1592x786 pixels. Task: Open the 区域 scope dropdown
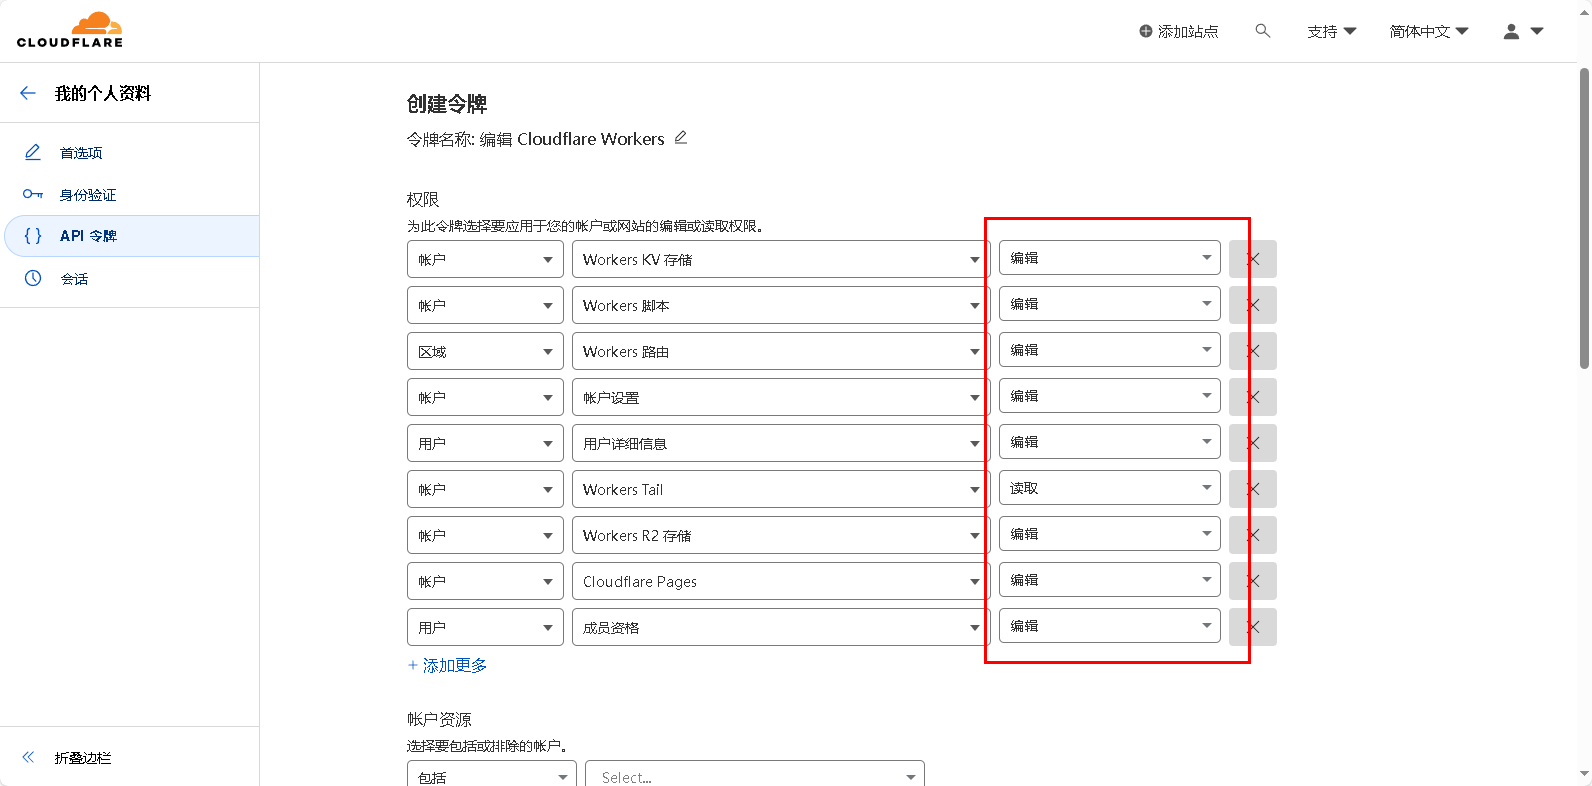485,351
